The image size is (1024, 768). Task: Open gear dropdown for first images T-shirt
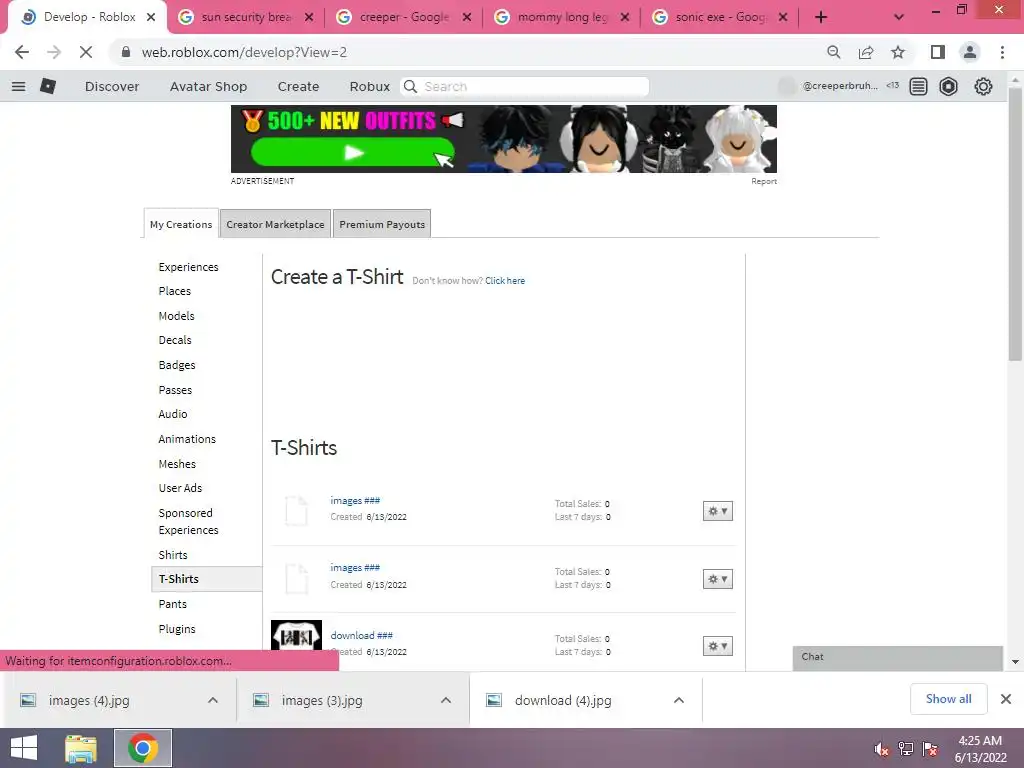[718, 511]
